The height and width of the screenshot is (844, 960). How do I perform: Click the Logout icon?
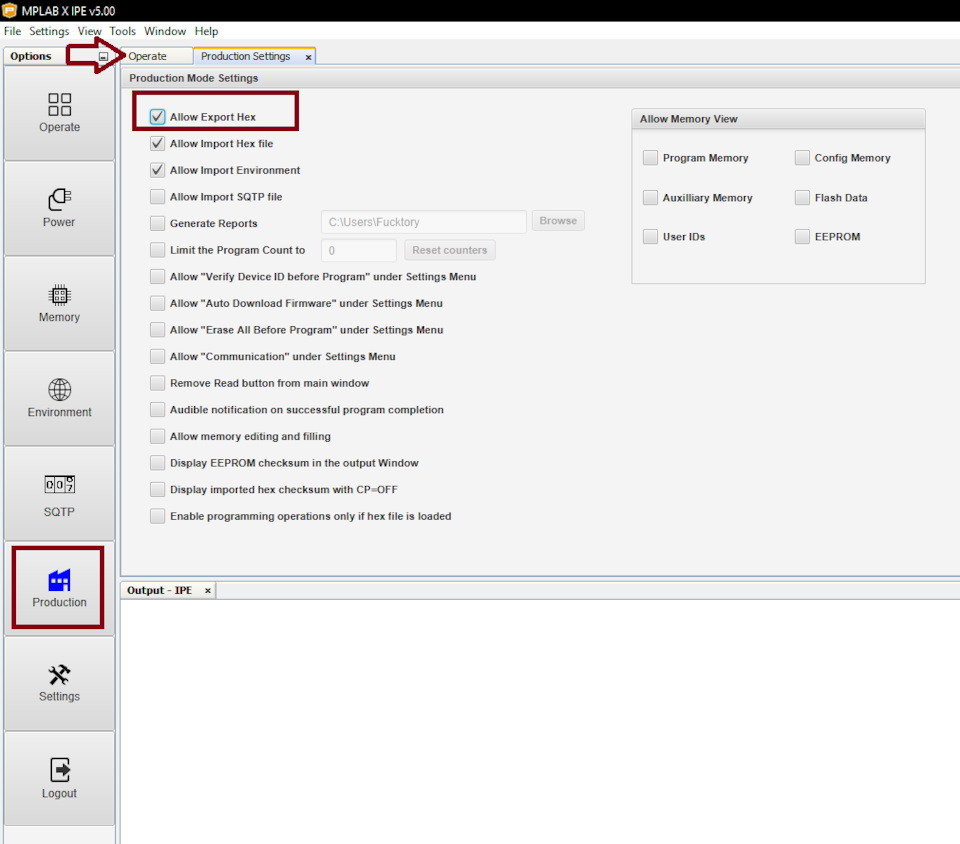59,770
